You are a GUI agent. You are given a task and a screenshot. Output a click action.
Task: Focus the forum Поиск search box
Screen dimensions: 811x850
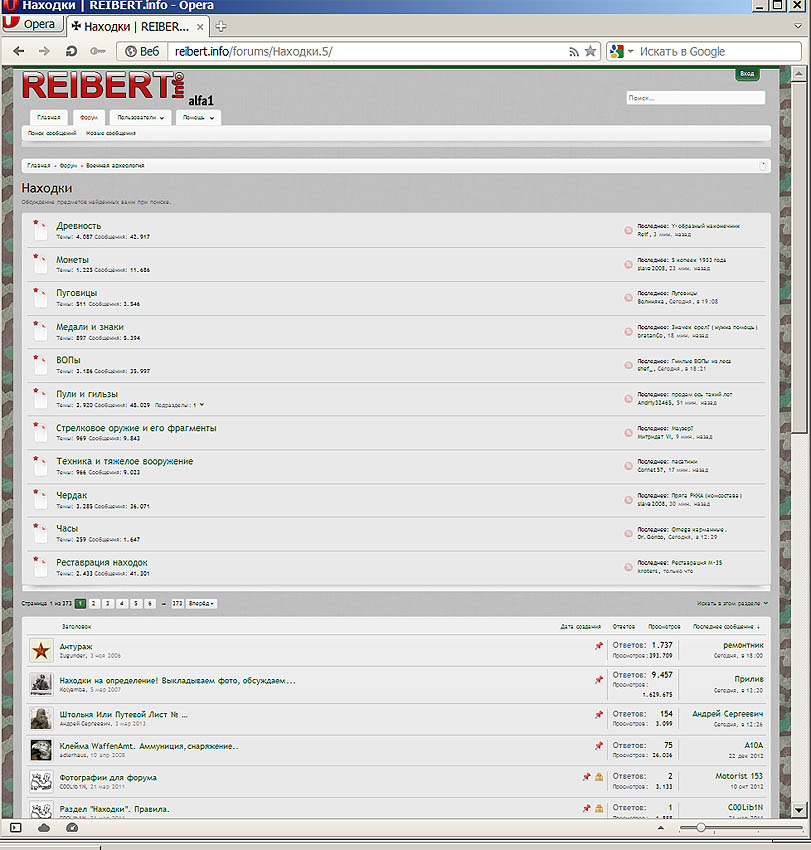[696, 98]
